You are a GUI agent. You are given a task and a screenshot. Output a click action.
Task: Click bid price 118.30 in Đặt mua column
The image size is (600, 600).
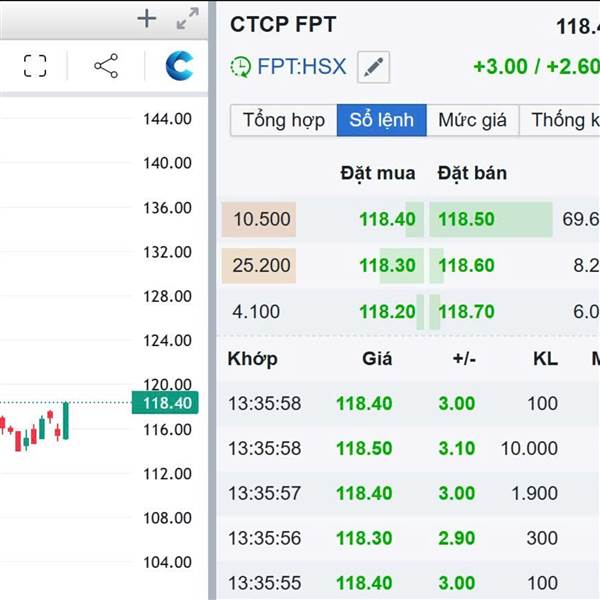click(x=387, y=266)
